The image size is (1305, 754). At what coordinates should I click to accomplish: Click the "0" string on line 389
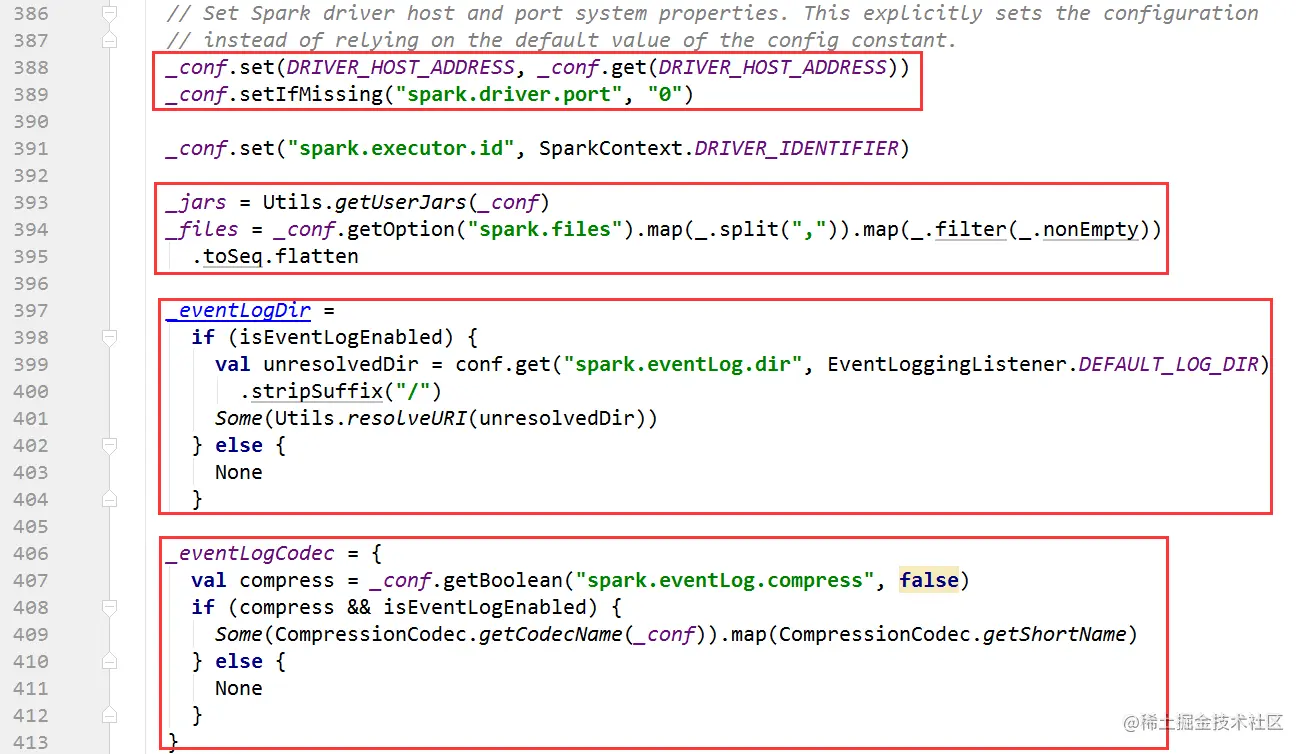665,95
